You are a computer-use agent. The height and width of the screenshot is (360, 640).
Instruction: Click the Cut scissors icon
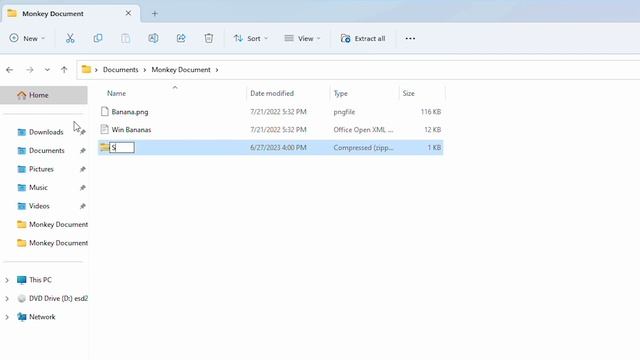click(x=70, y=38)
